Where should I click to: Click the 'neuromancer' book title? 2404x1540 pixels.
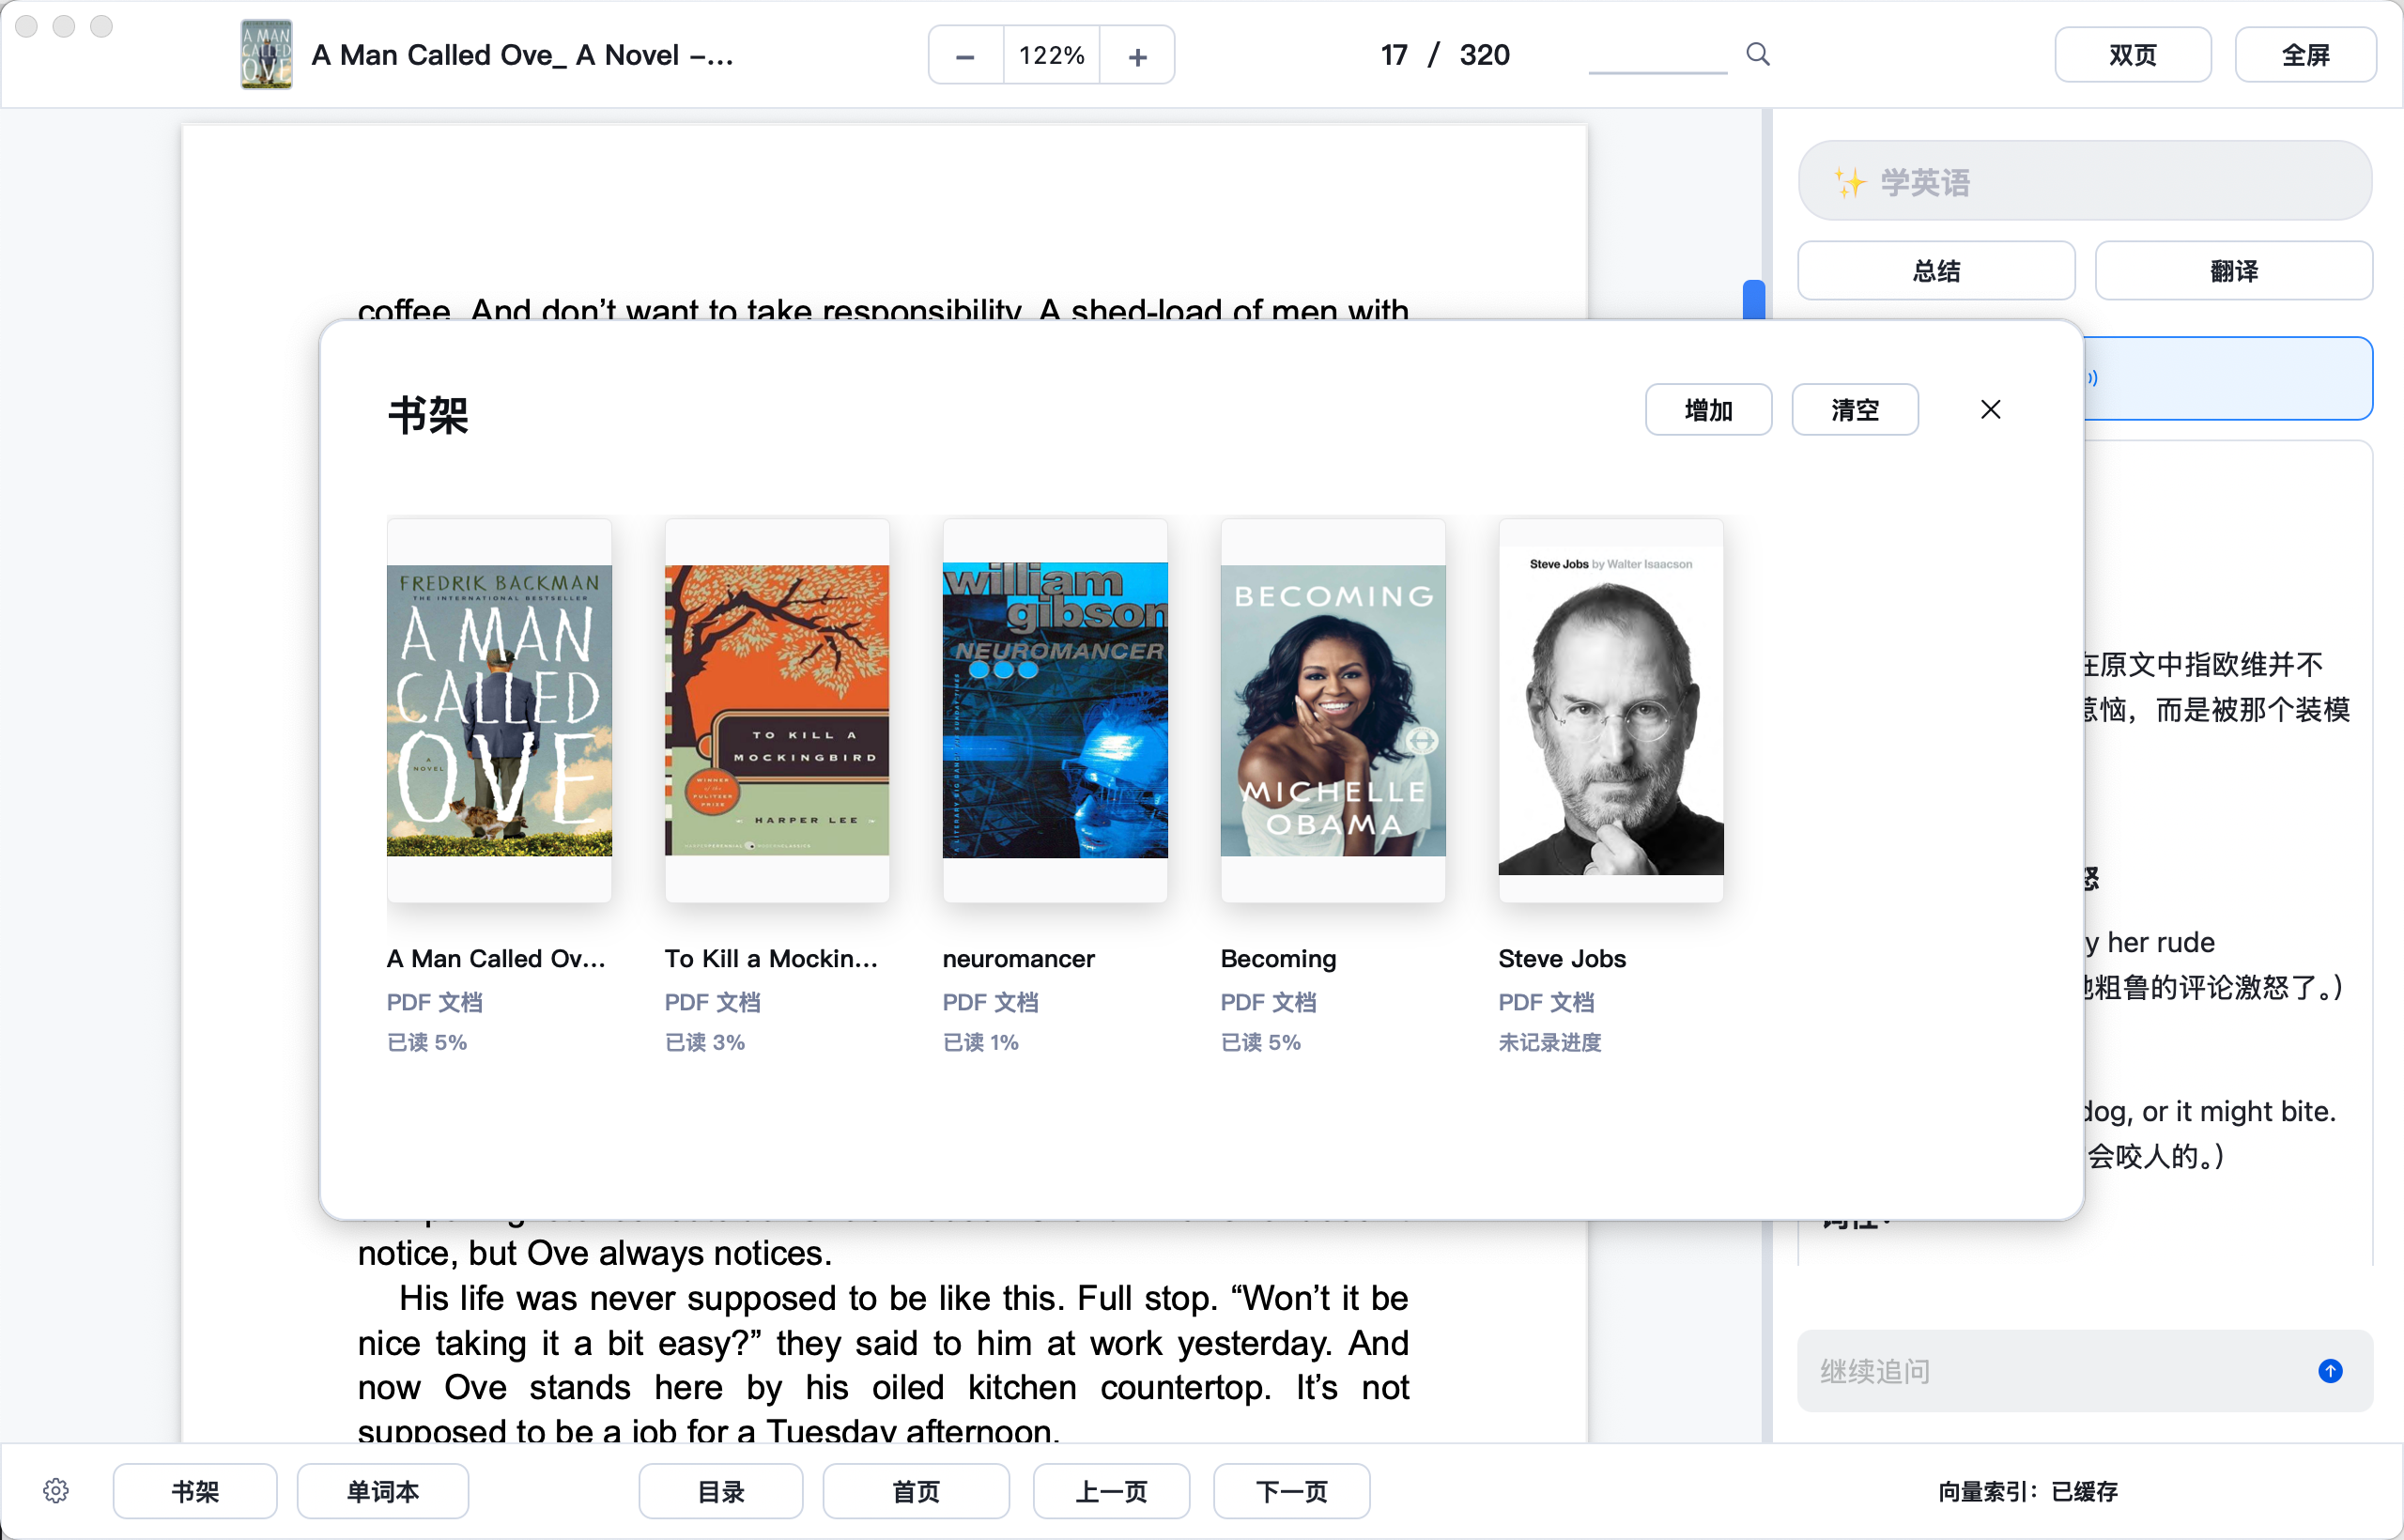(1018, 958)
